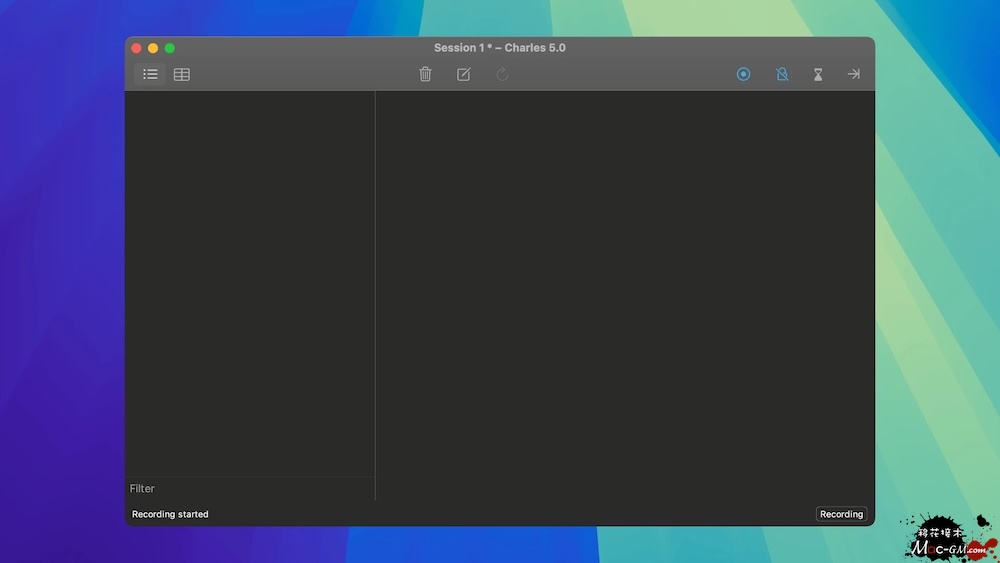Click the Repeat request refresh icon
Image resolution: width=1000 pixels, height=563 pixels.
(502, 74)
